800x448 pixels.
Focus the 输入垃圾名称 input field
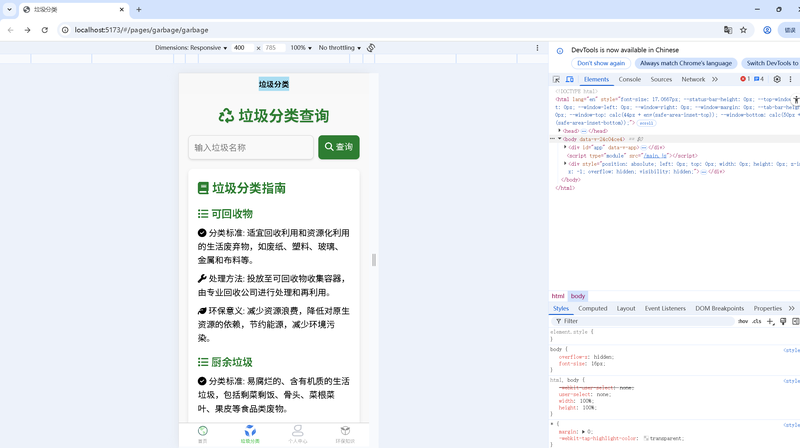coord(251,147)
